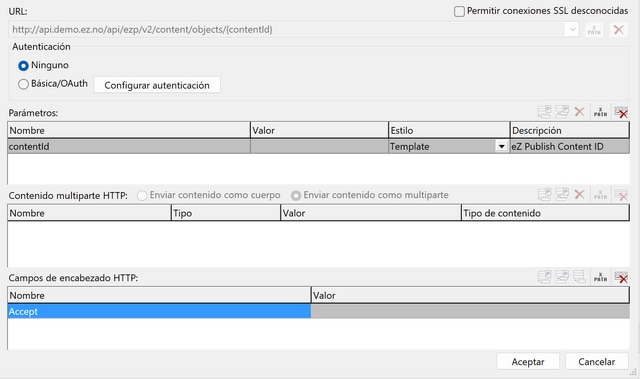Open the URL history dropdown arrow
This screenshot has width=640, height=379.
(x=572, y=29)
